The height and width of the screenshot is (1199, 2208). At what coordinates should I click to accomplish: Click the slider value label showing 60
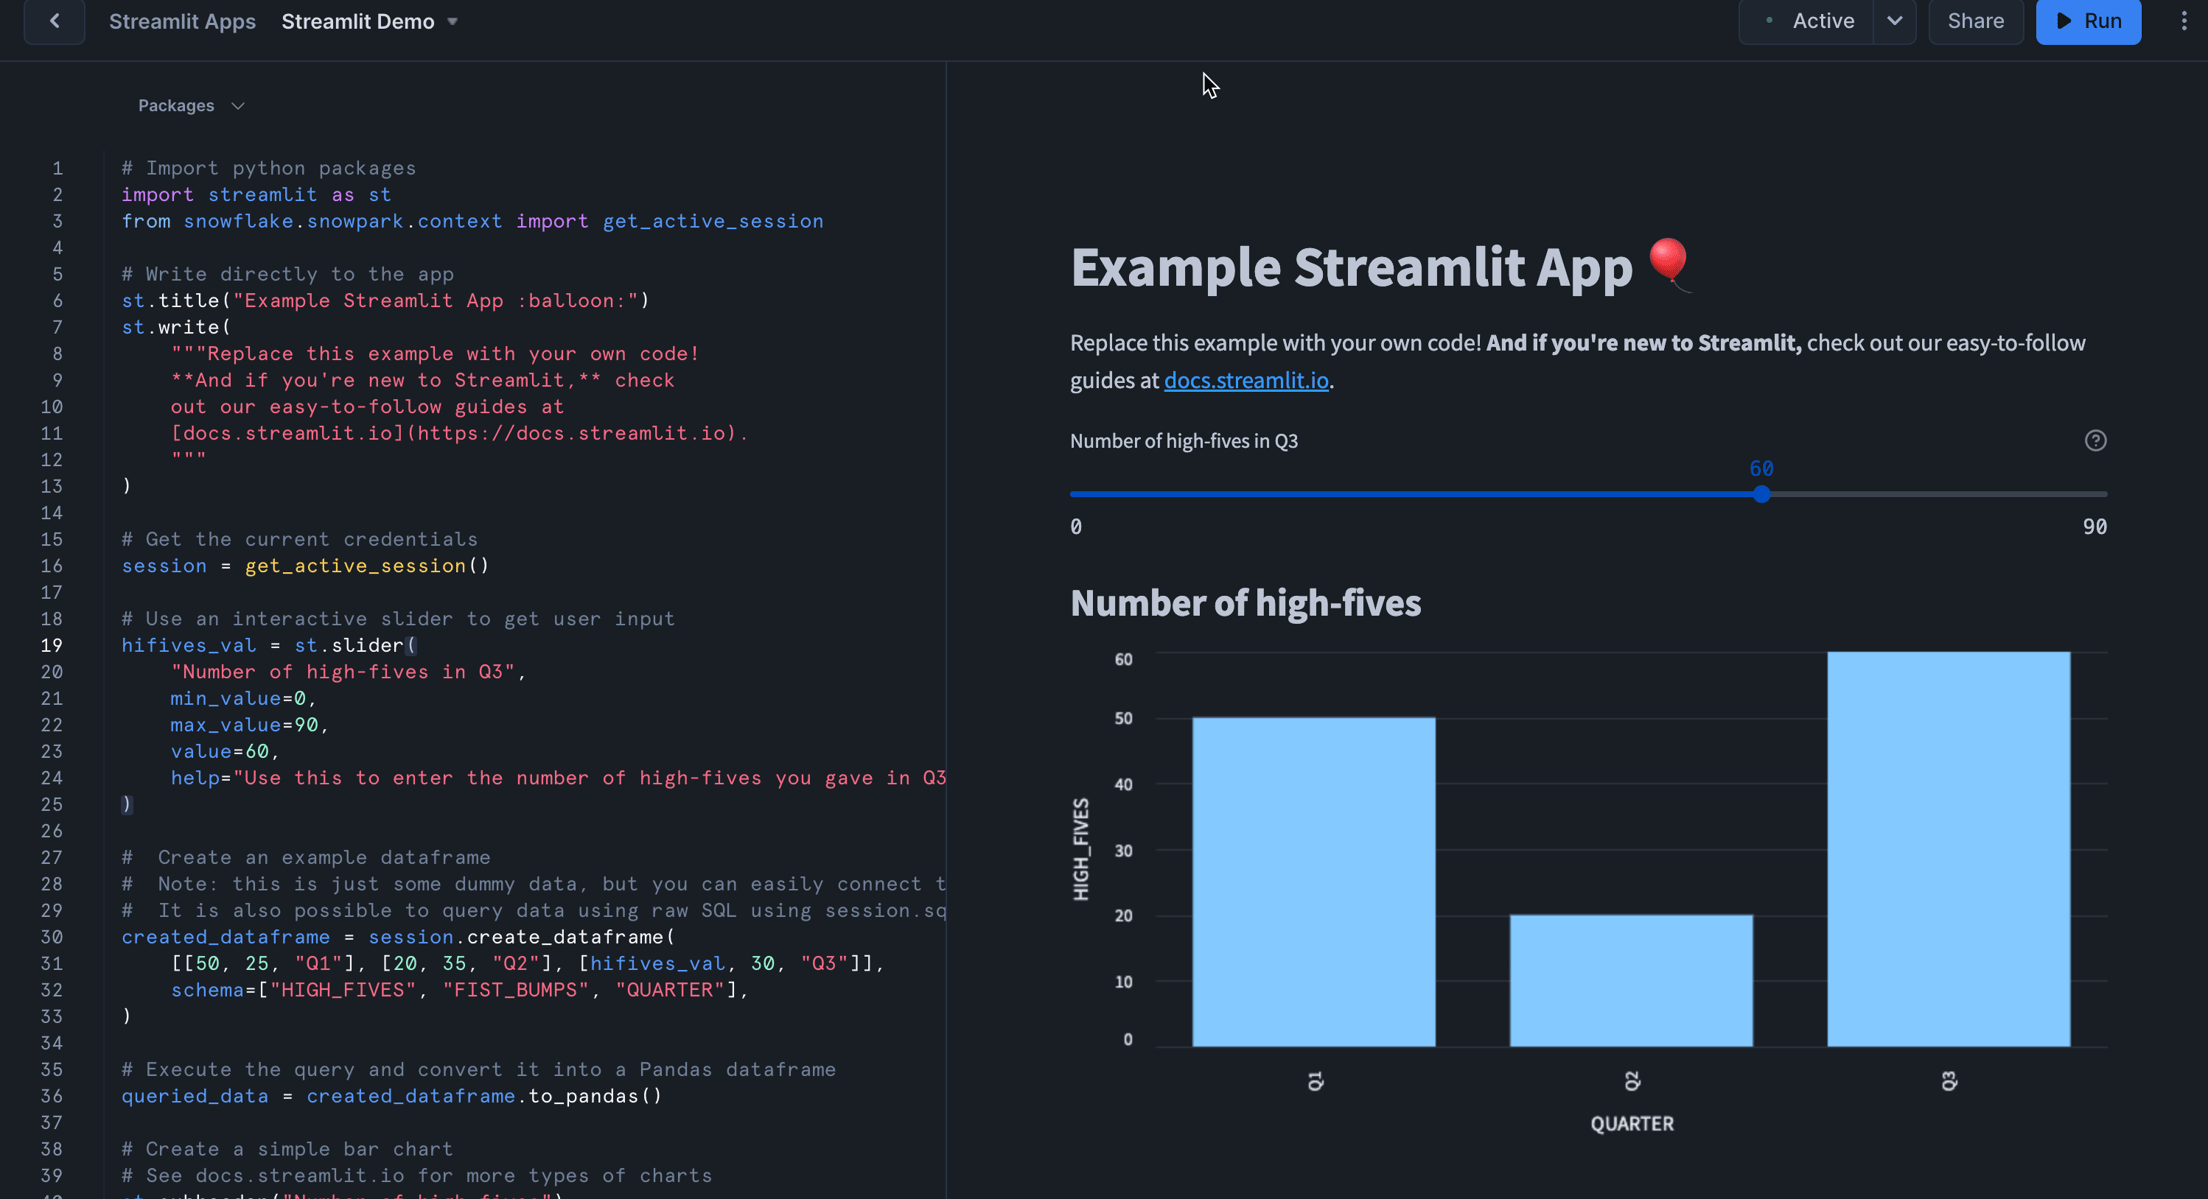point(1761,468)
